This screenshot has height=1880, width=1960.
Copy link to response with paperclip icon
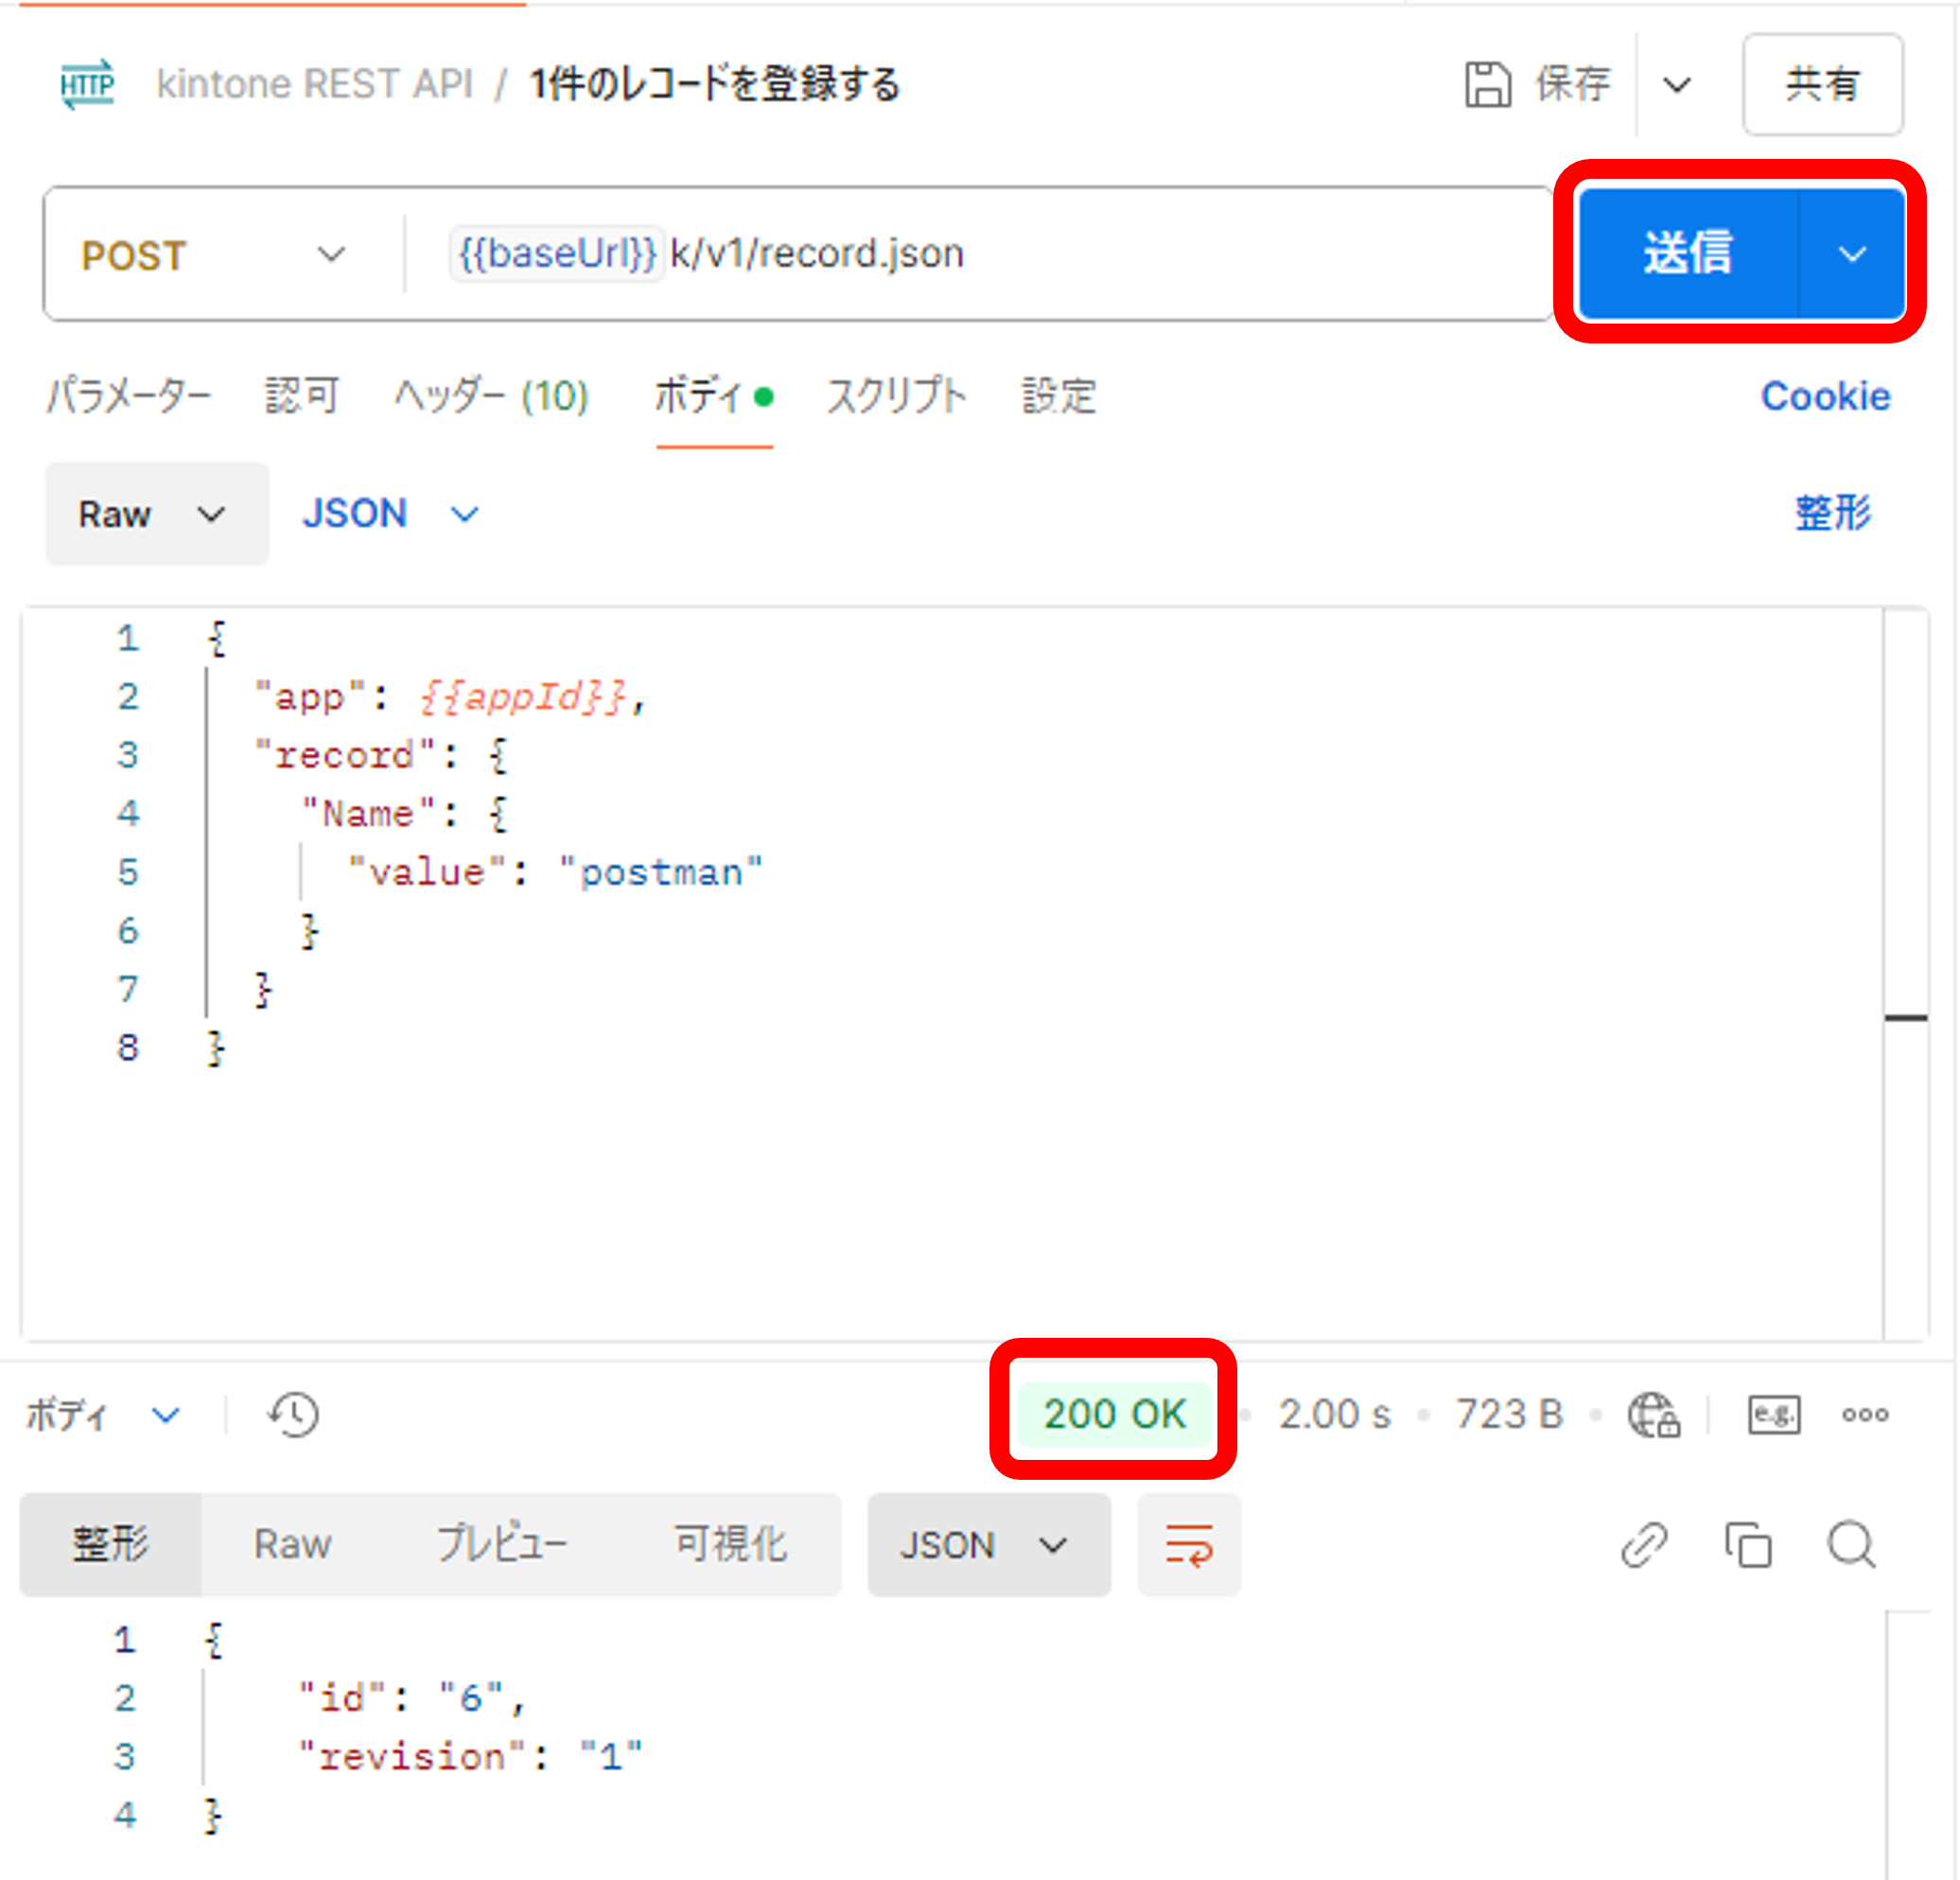[x=1645, y=1545]
